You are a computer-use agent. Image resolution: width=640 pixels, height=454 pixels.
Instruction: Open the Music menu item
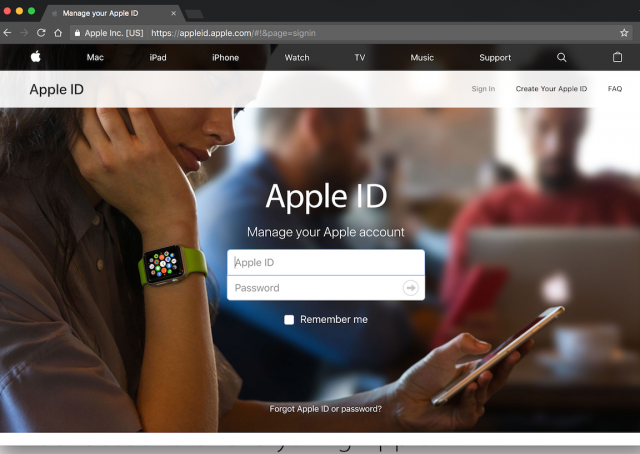pos(422,58)
